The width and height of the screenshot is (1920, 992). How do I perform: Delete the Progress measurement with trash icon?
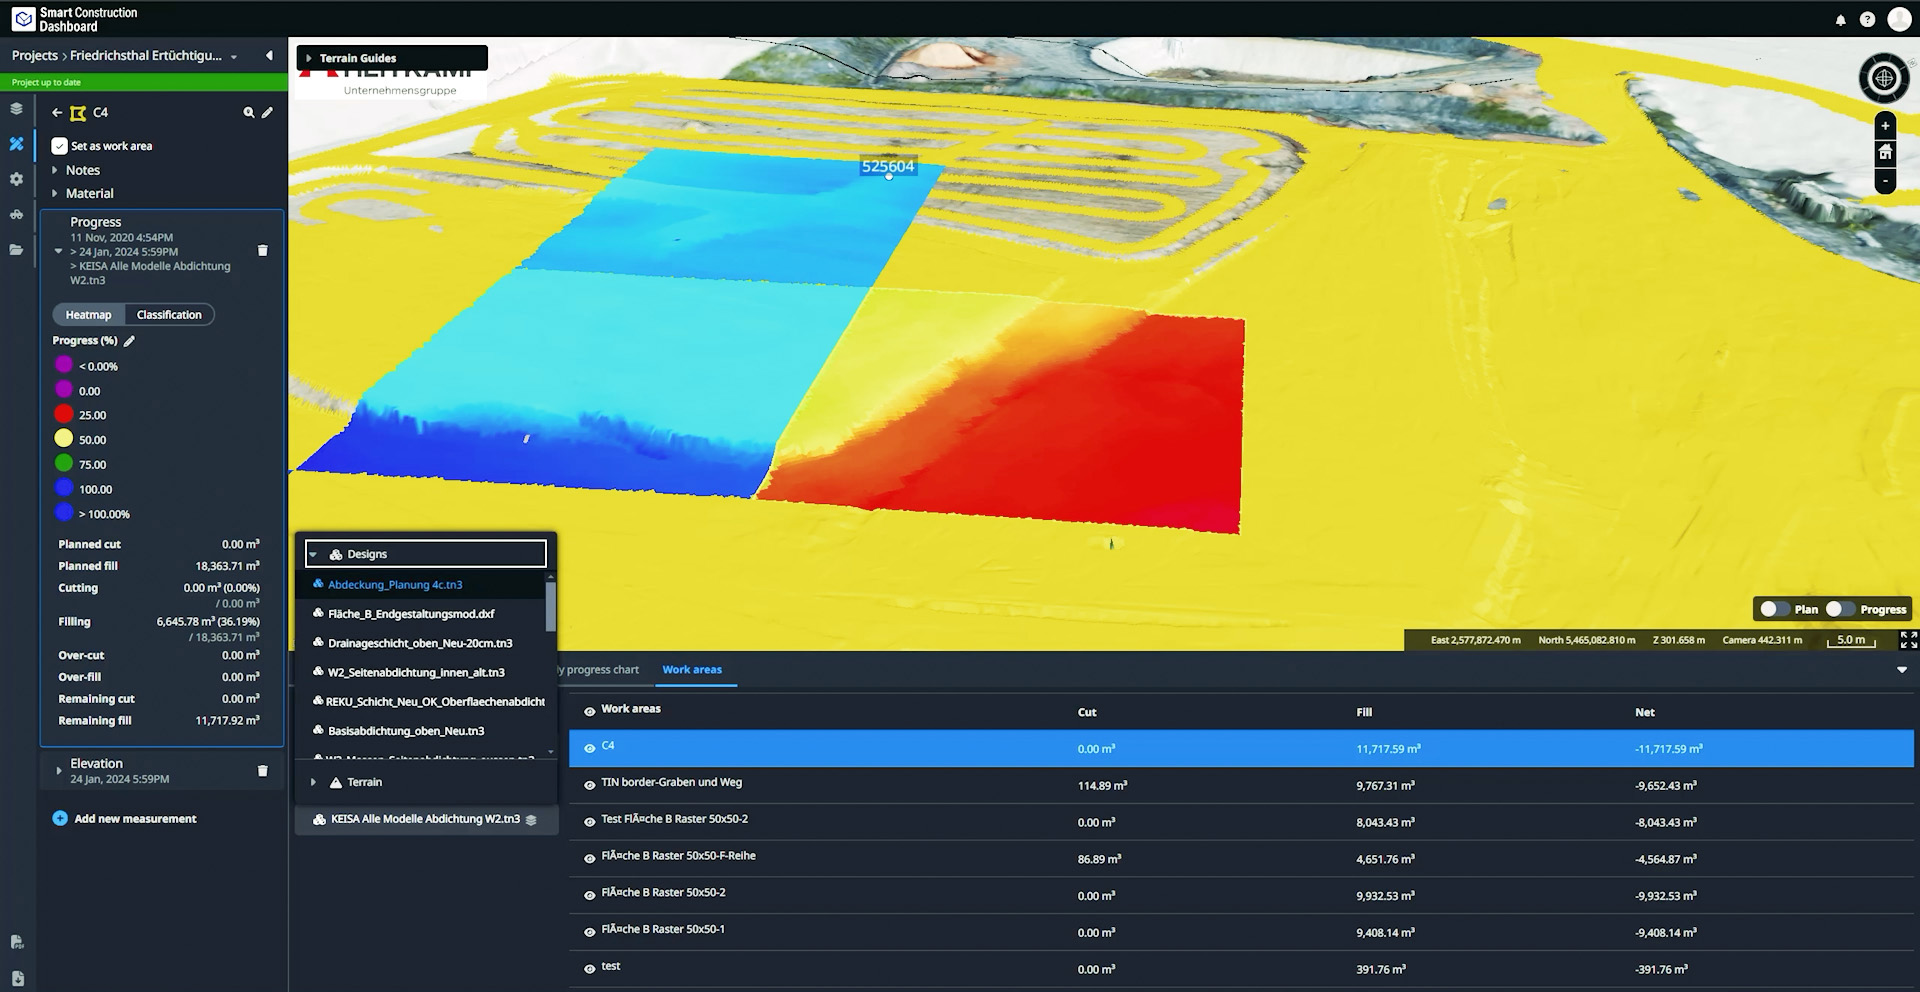[x=263, y=251]
